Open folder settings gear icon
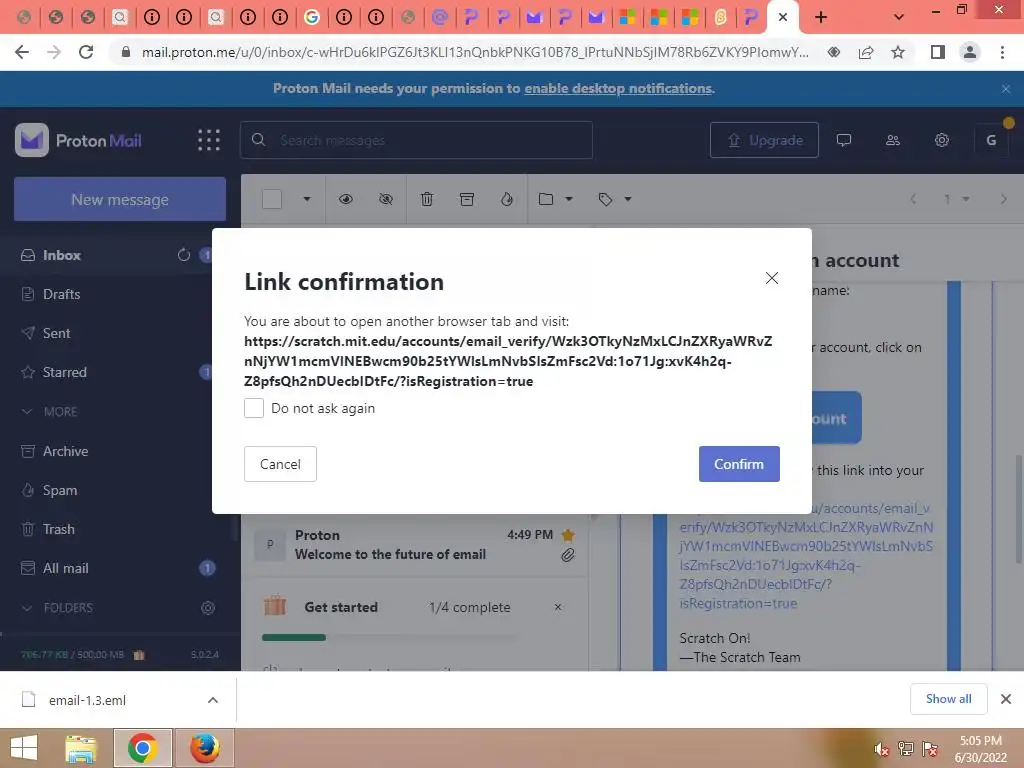 click(x=208, y=608)
